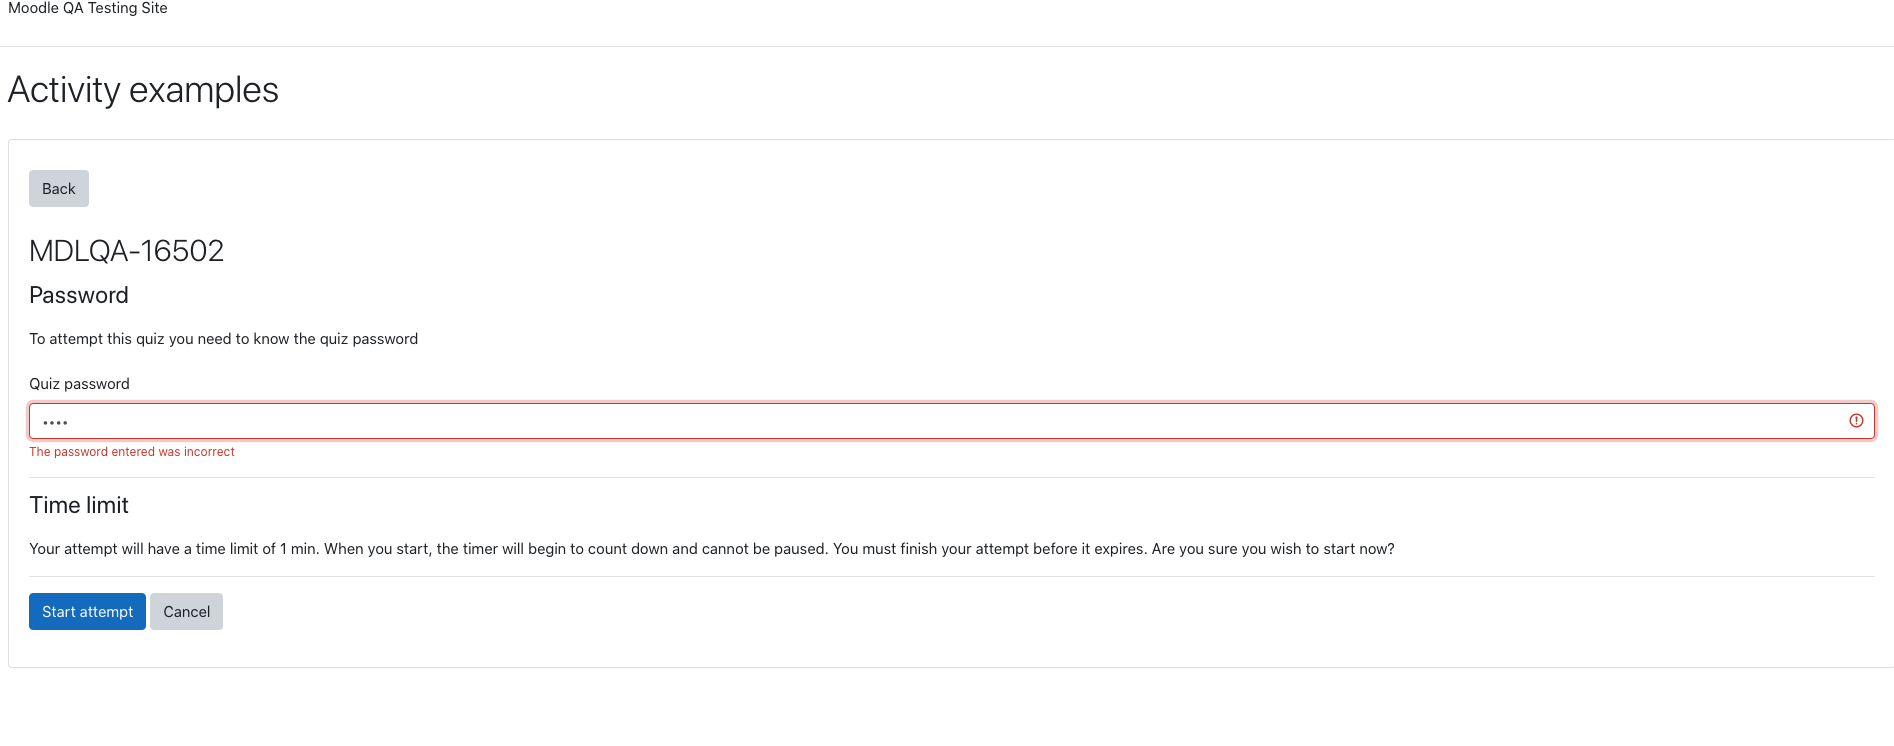Click "Are you sure you wish to start now?"

coord(1273,549)
